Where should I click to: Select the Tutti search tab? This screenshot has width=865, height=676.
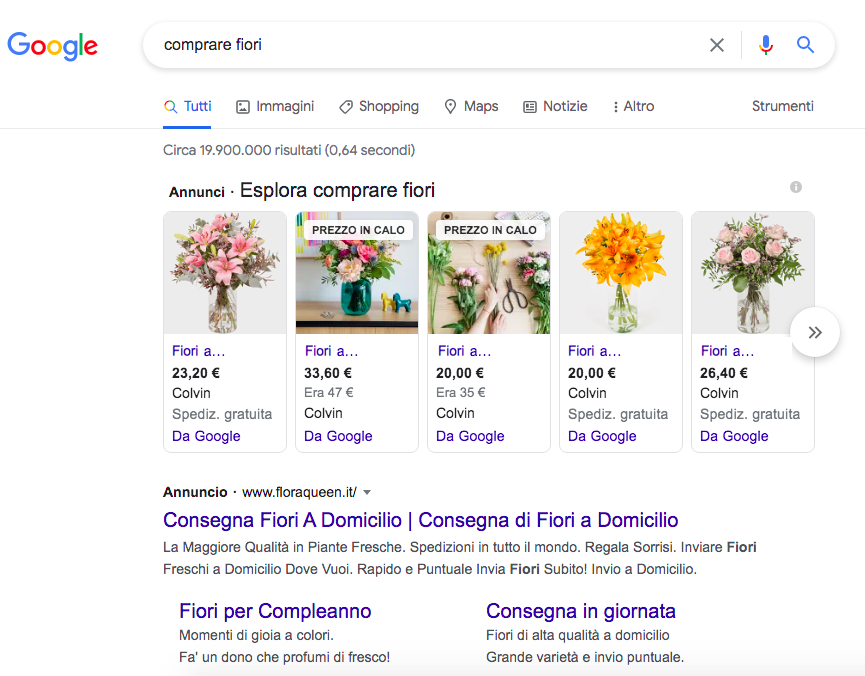pos(187,107)
